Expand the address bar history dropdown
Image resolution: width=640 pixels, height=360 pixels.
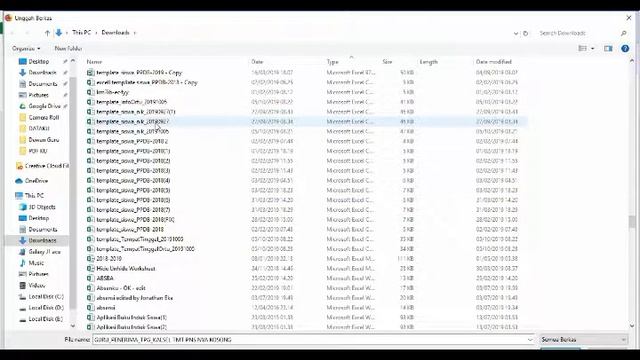516,33
